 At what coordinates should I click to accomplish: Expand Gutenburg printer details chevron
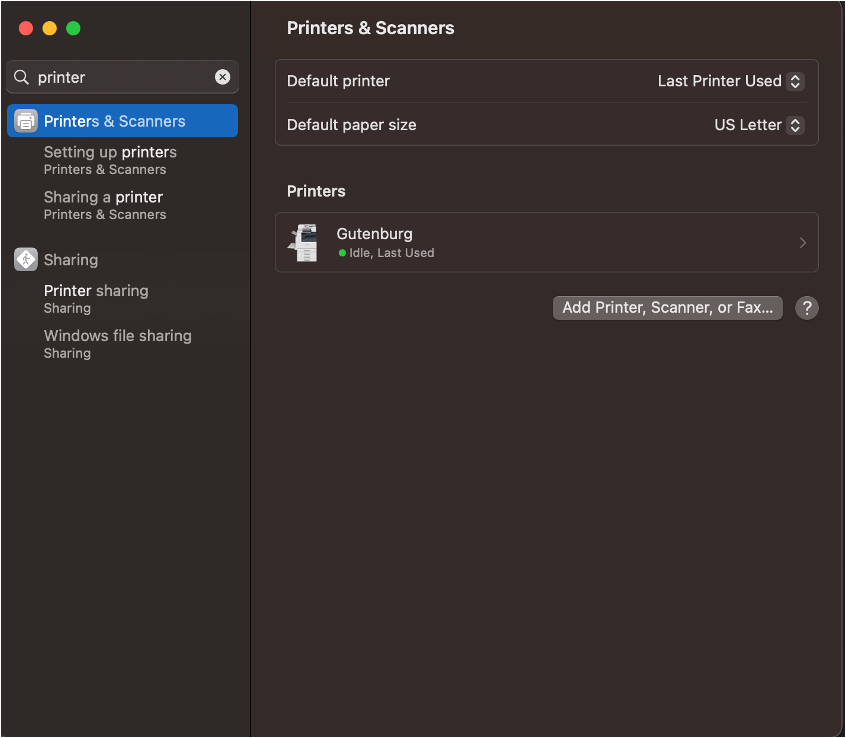pos(802,243)
